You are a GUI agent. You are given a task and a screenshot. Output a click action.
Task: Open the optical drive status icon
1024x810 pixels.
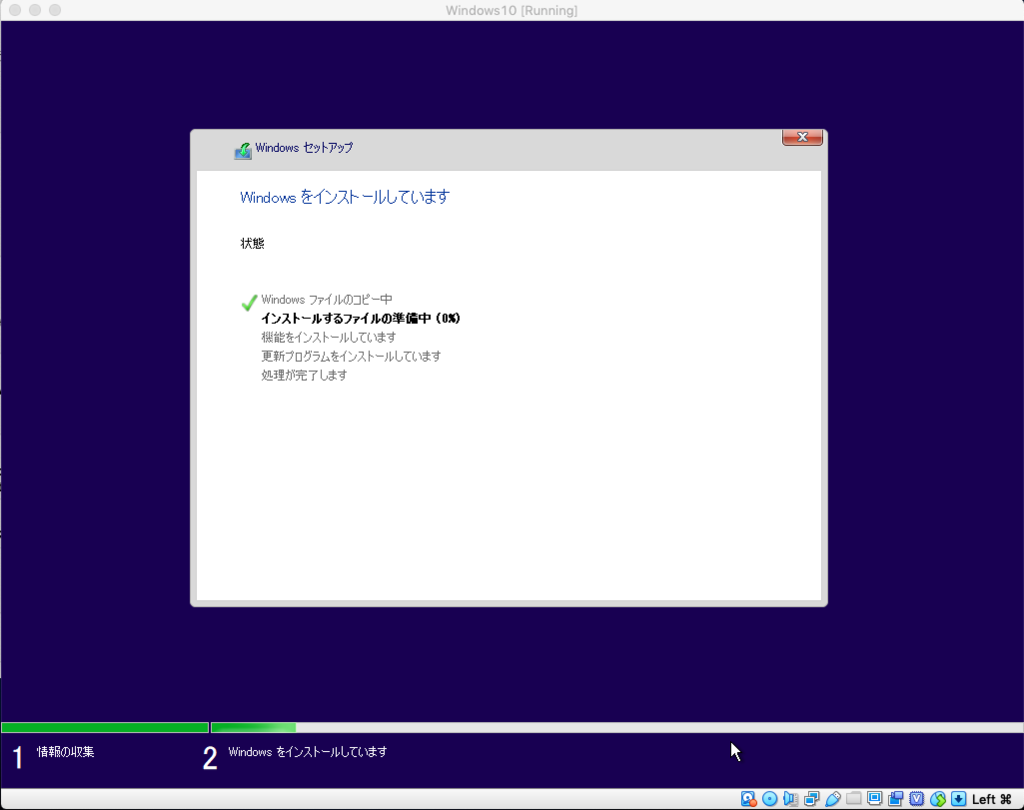click(x=769, y=799)
